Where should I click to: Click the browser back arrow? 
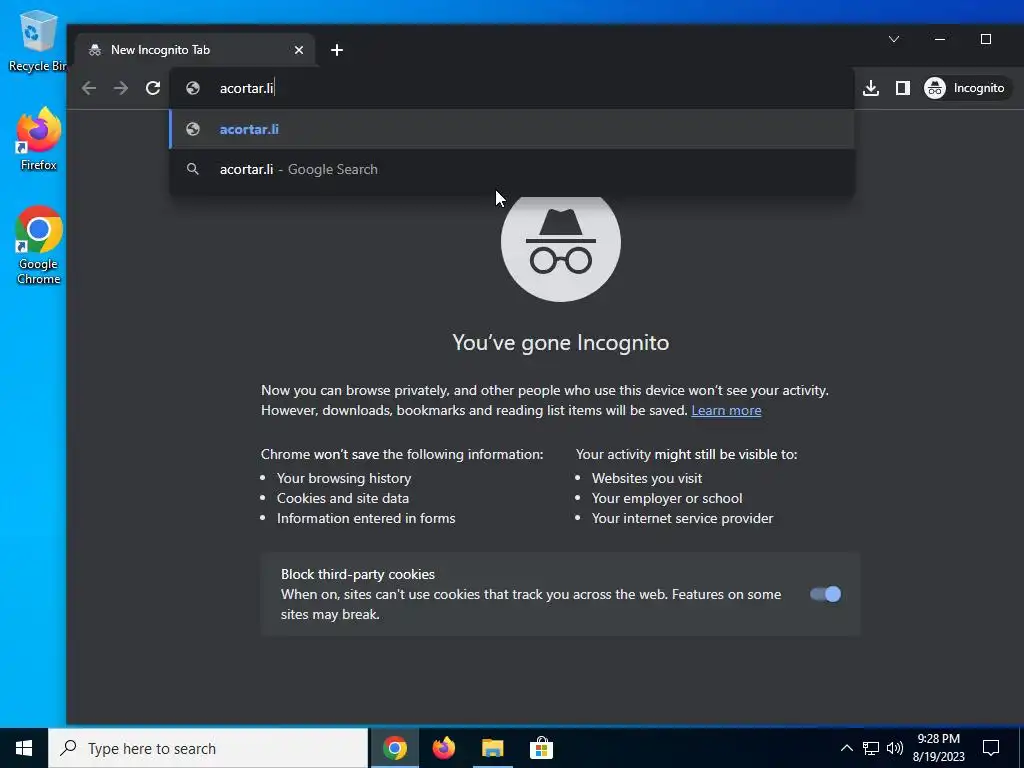[89, 88]
